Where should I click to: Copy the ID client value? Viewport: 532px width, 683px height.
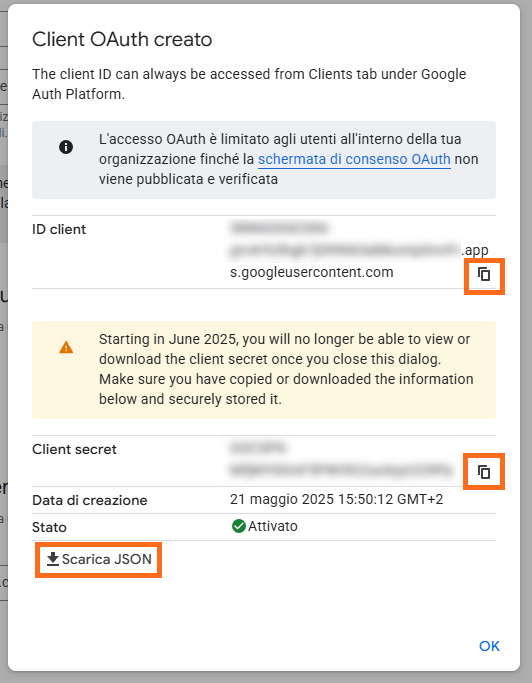click(x=484, y=274)
